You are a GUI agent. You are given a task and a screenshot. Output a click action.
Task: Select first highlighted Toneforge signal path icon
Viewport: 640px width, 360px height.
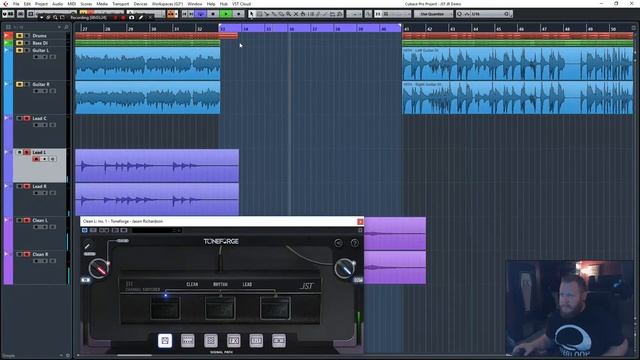coord(165,340)
